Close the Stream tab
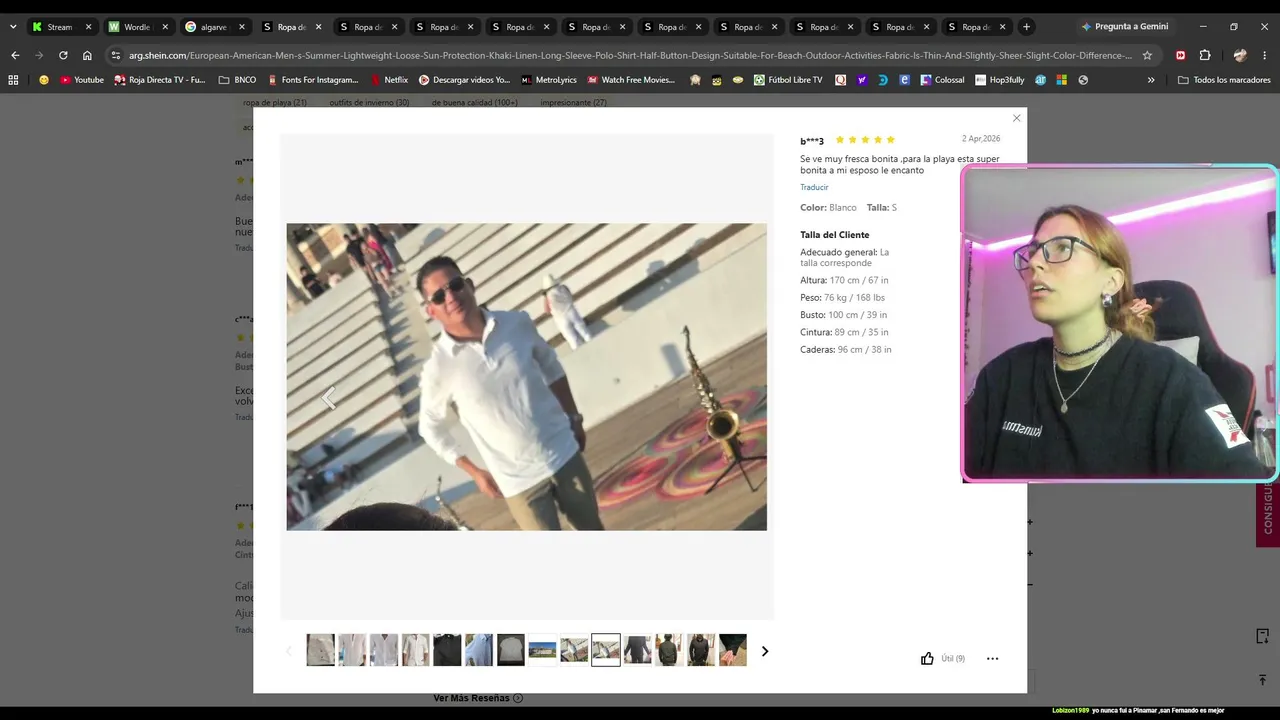The height and width of the screenshot is (720, 1280). (x=88, y=27)
